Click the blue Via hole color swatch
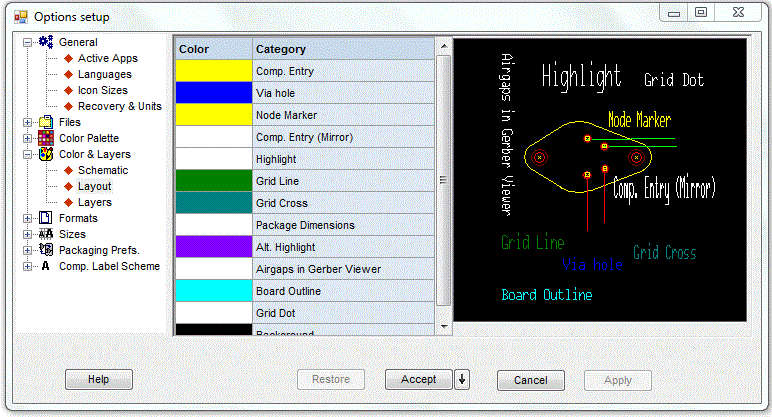Viewport: 772px width, 417px height. (x=214, y=93)
